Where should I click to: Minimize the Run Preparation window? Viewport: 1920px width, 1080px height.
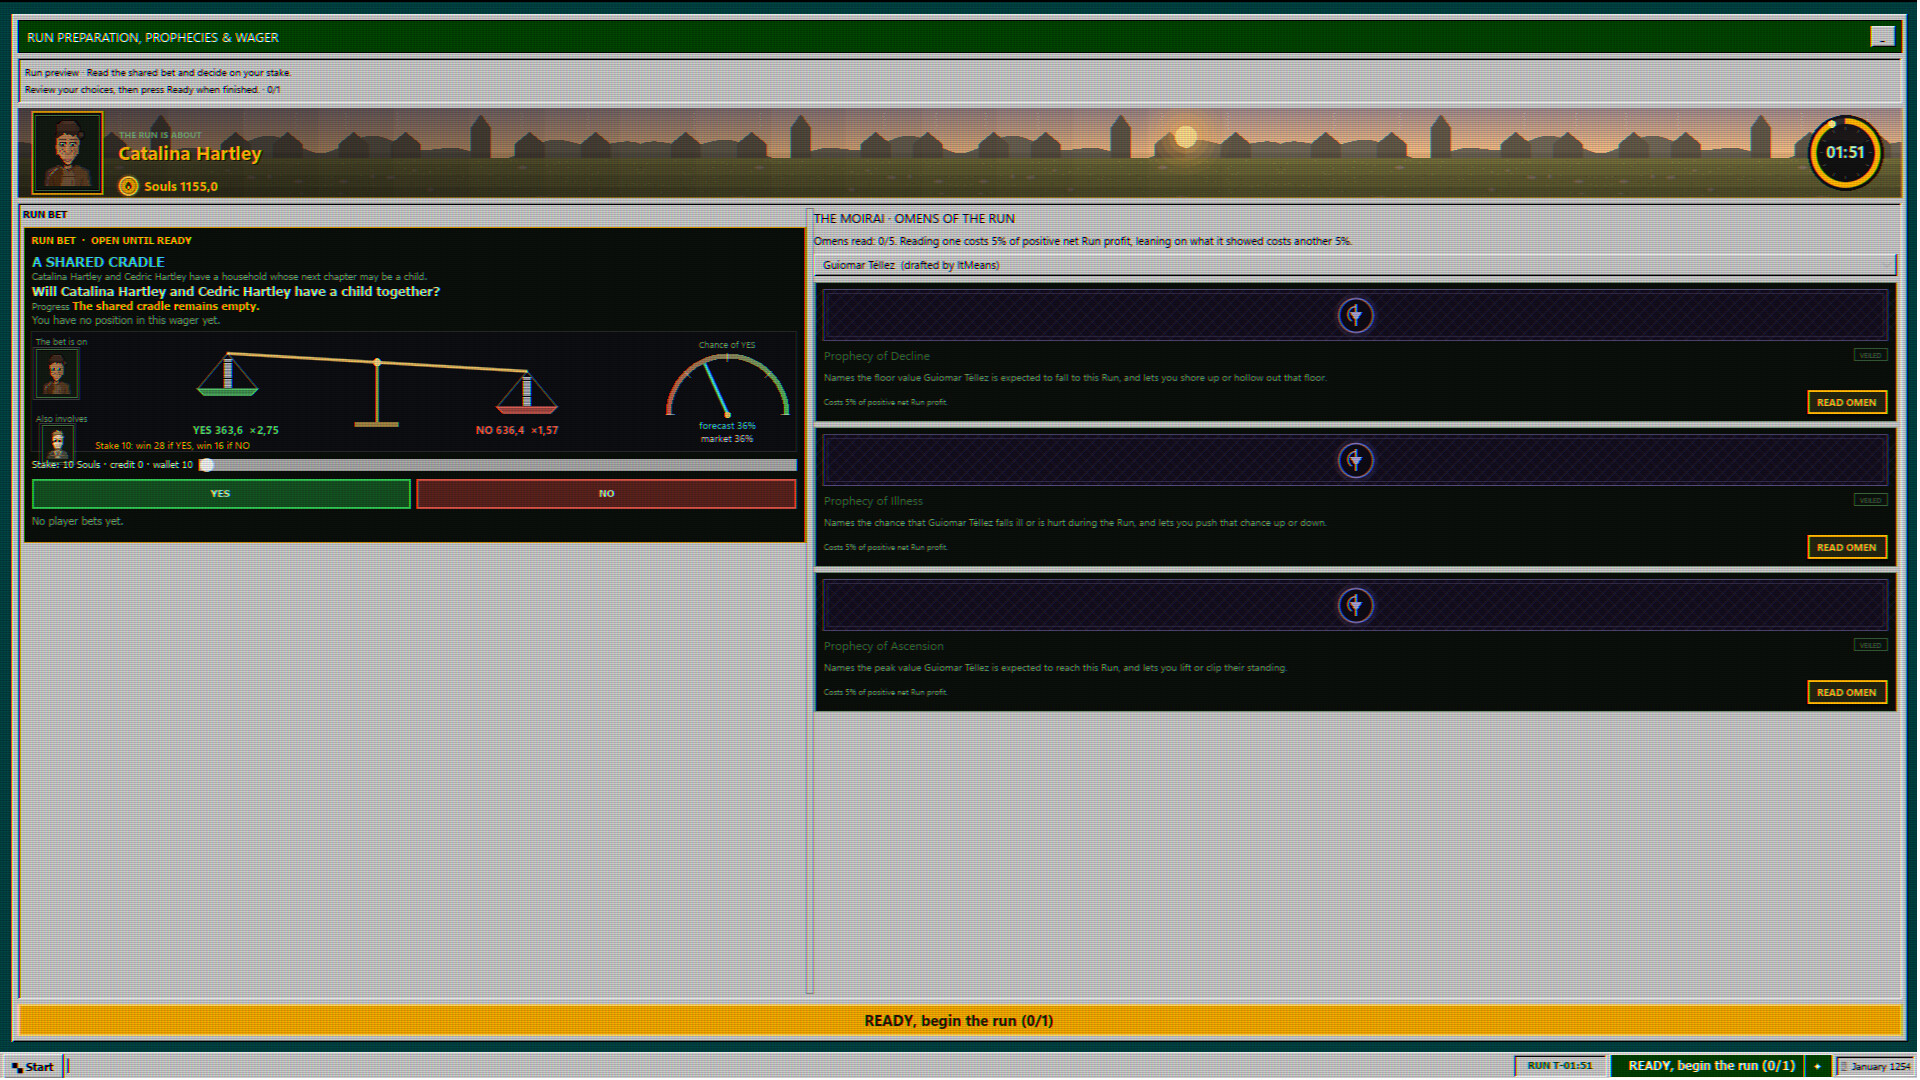point(1882,37)
